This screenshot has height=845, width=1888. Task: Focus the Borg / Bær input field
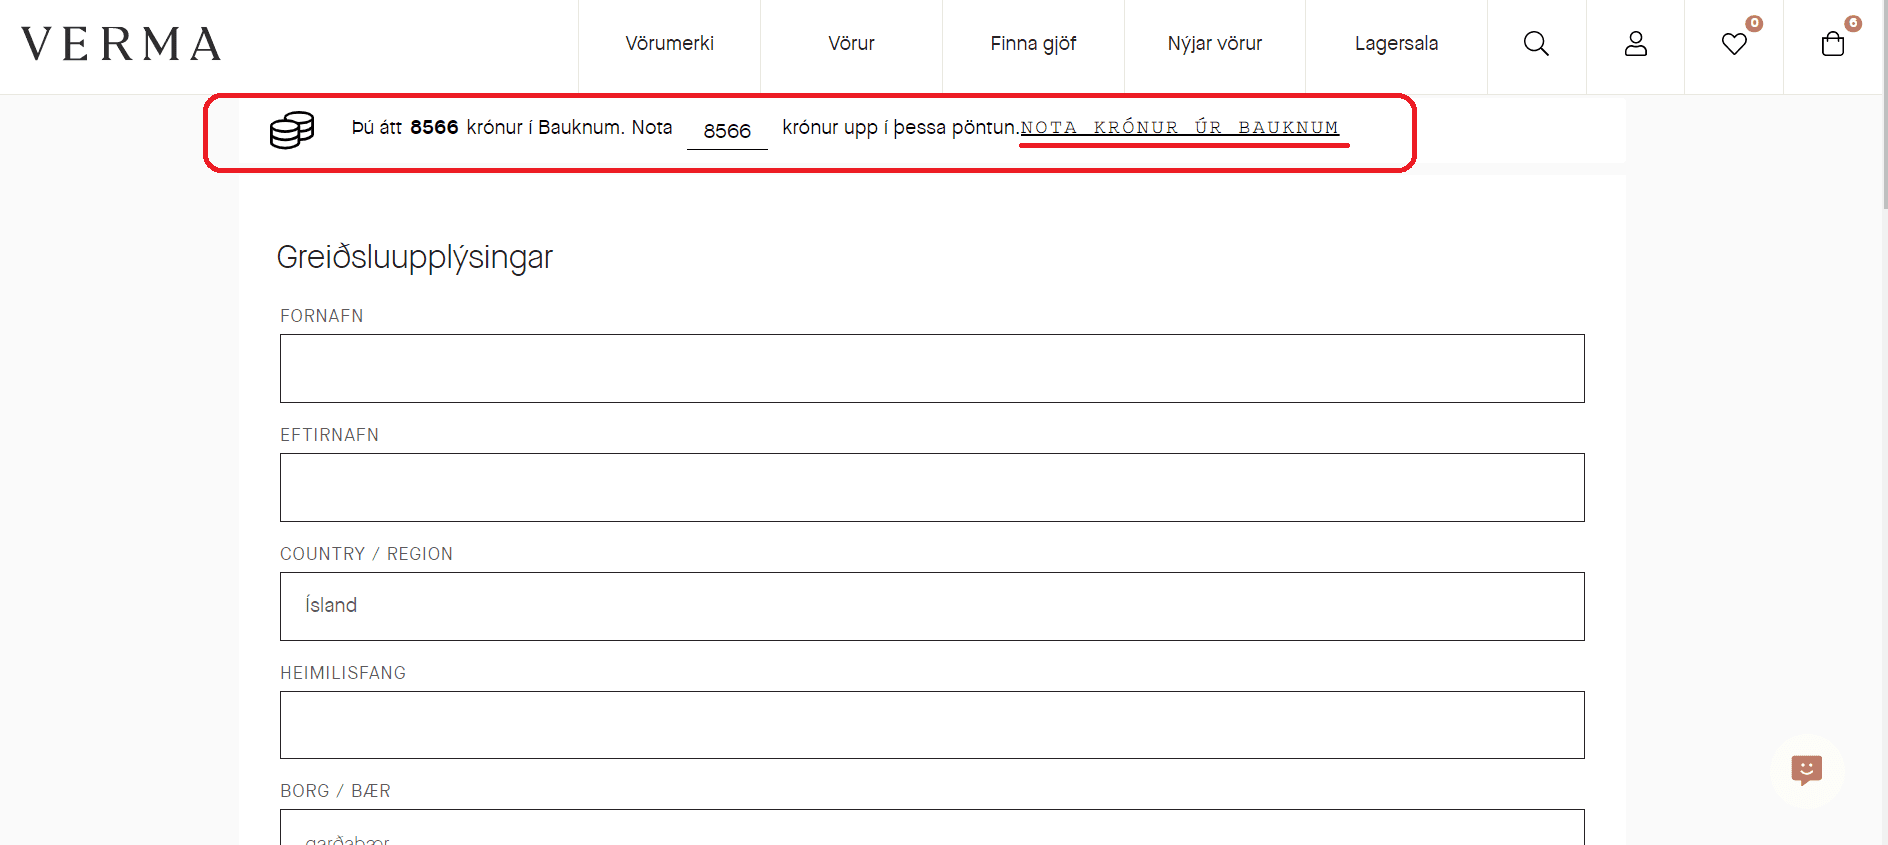932,827
